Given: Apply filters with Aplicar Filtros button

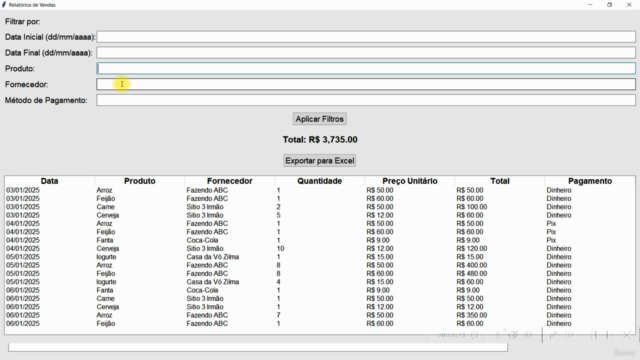Looking at the screenshot, I should pos(320,119).
